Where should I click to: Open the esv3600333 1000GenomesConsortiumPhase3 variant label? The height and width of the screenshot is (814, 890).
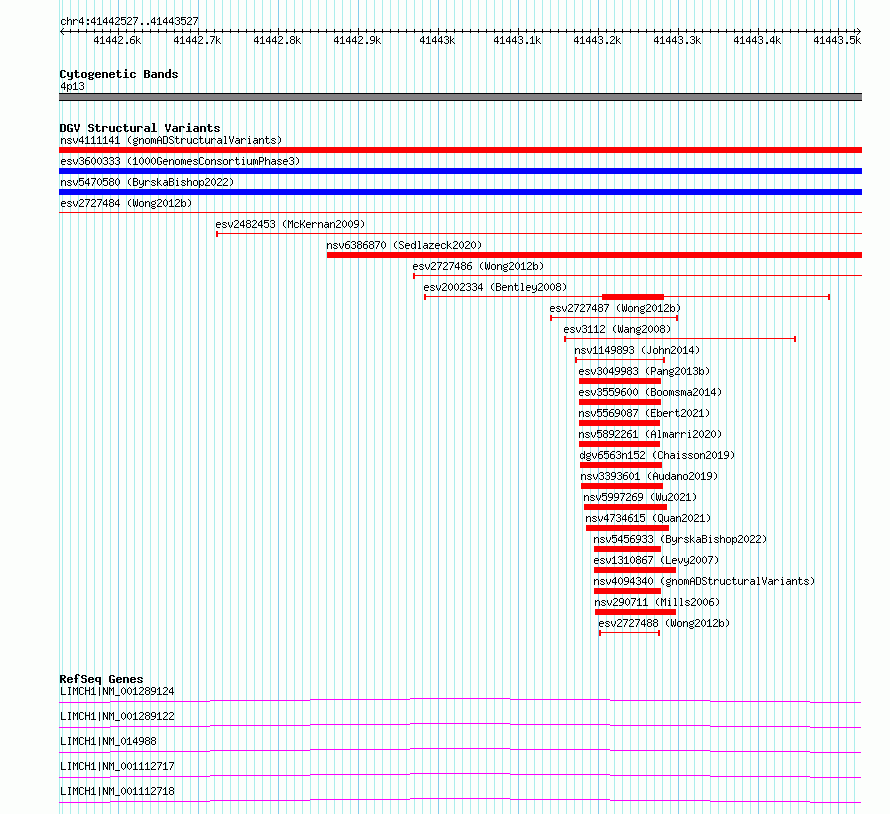[180, 161]
